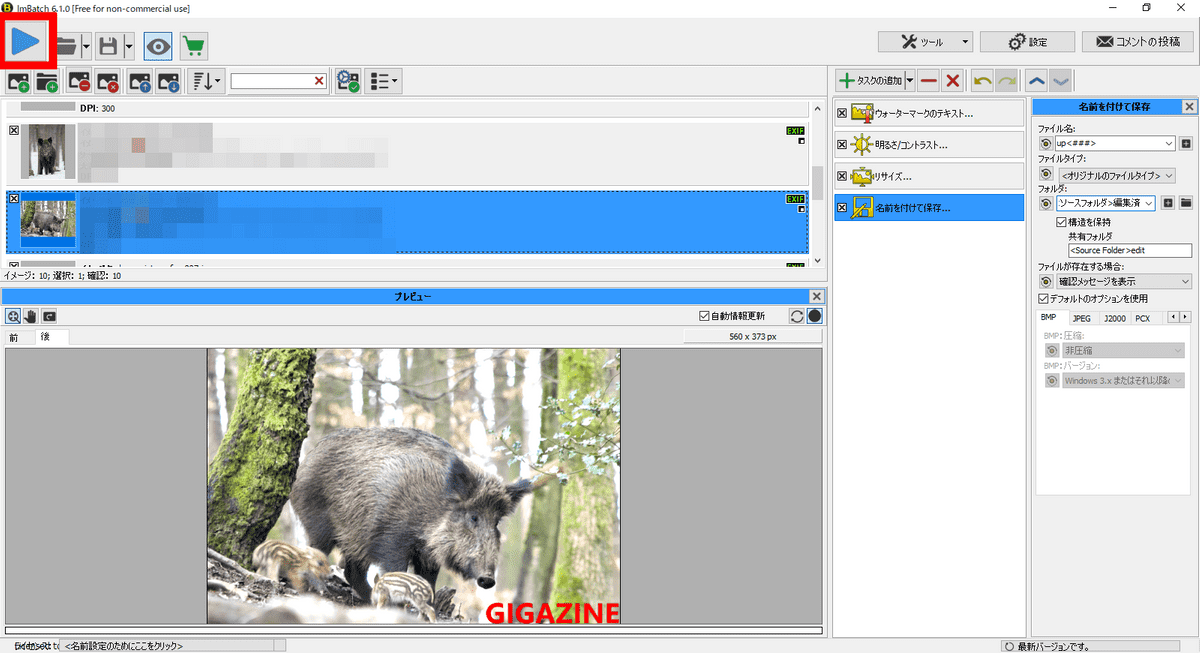Delete the selected task with the red X
This screenshot has height=653, width=1200.
tap(953, 81)
